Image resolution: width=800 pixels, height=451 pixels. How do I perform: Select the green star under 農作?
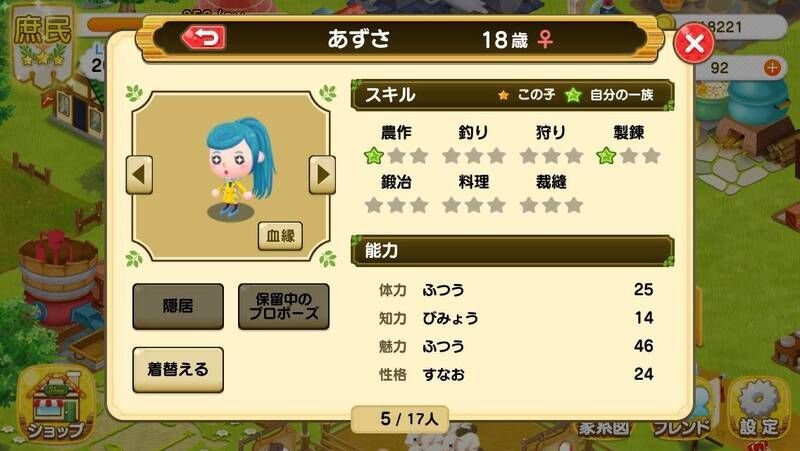(373, 156)
